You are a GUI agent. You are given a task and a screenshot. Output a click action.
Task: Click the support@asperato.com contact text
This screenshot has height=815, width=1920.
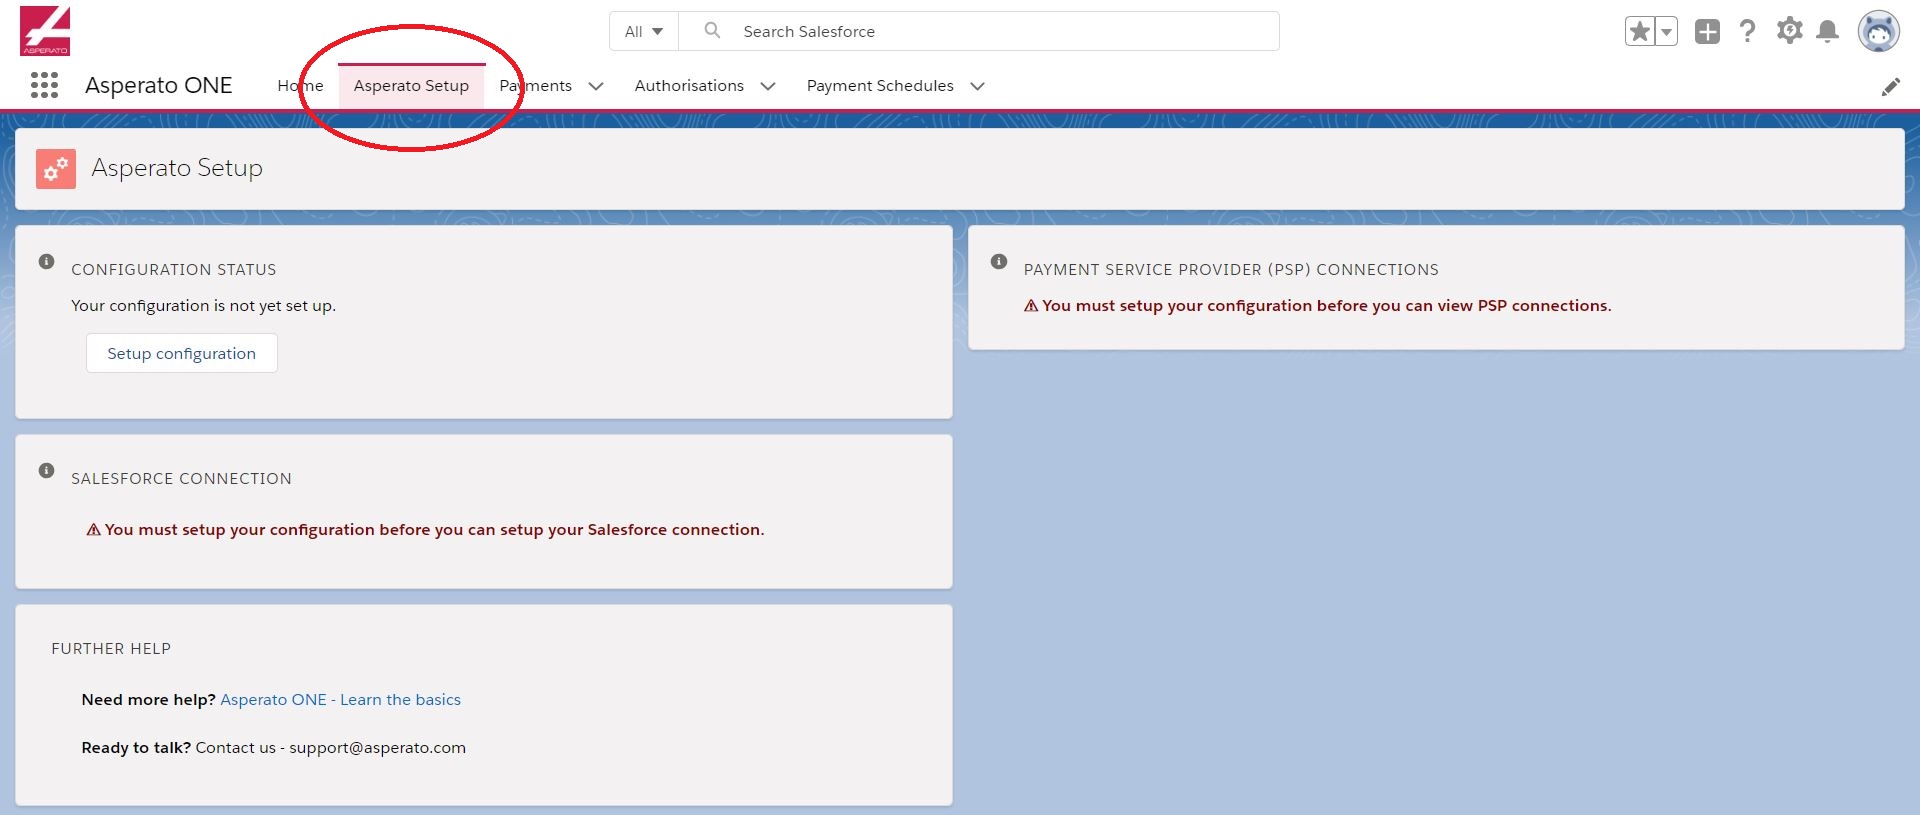pyautogui.click(x=377, y=748)
